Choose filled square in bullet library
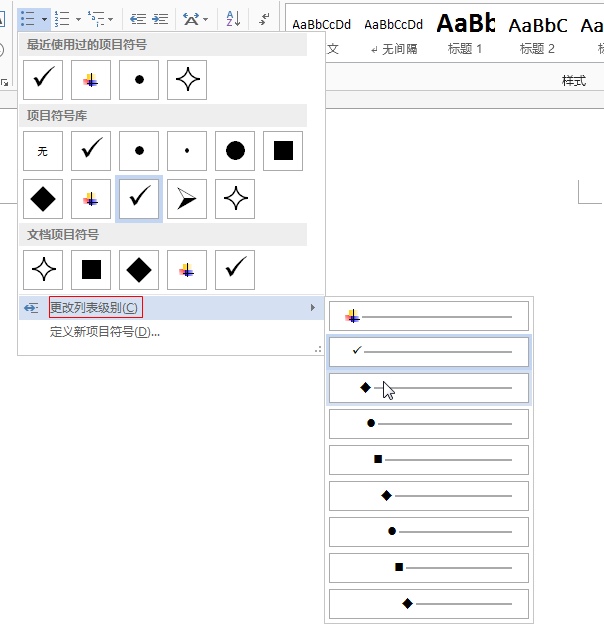The height and width of the screenshot is (643, 604). (283, 151)
